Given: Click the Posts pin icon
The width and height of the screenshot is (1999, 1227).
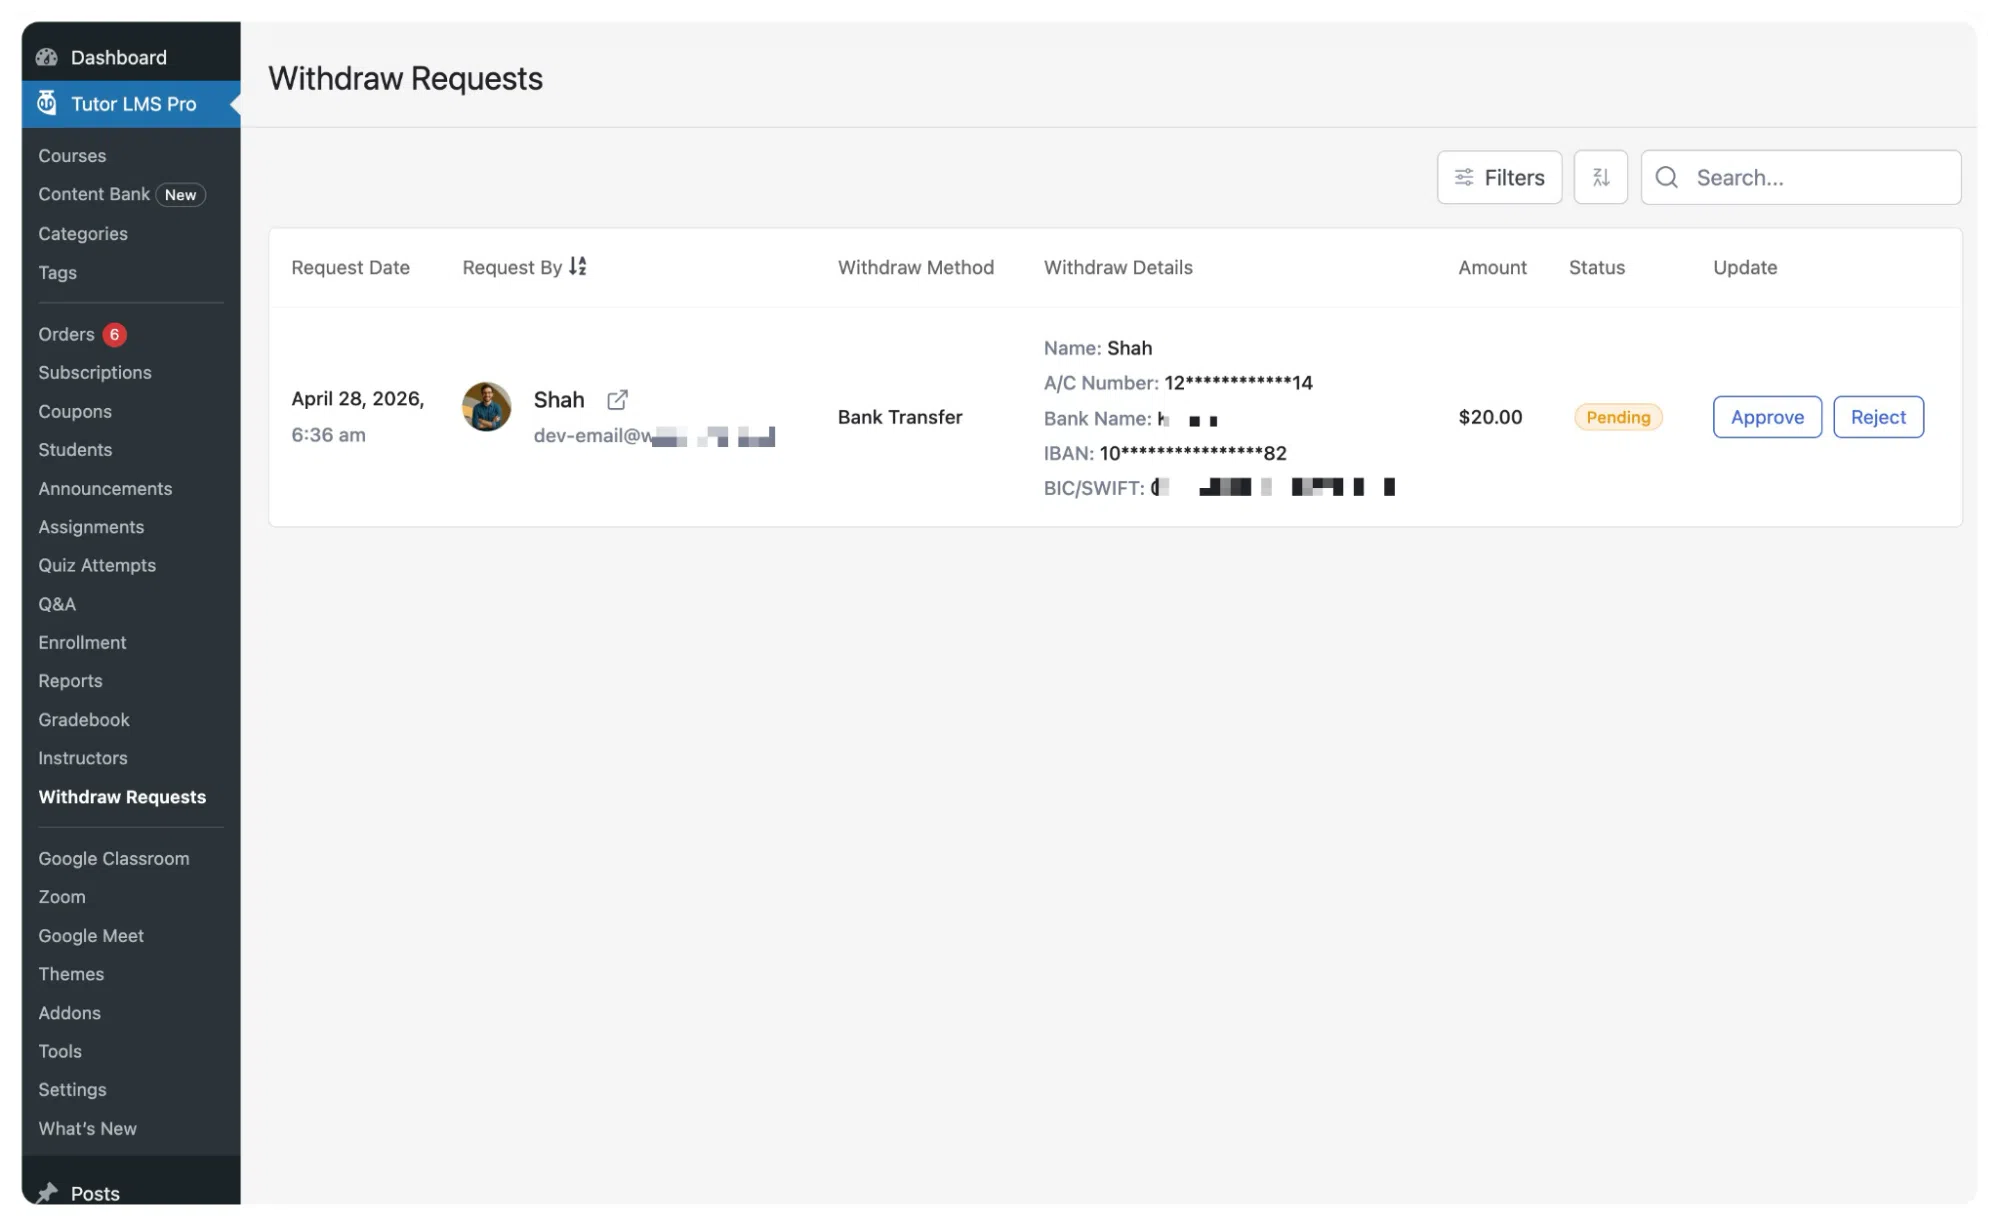Looking at the screenshot, I should [x=47, y=1192].
